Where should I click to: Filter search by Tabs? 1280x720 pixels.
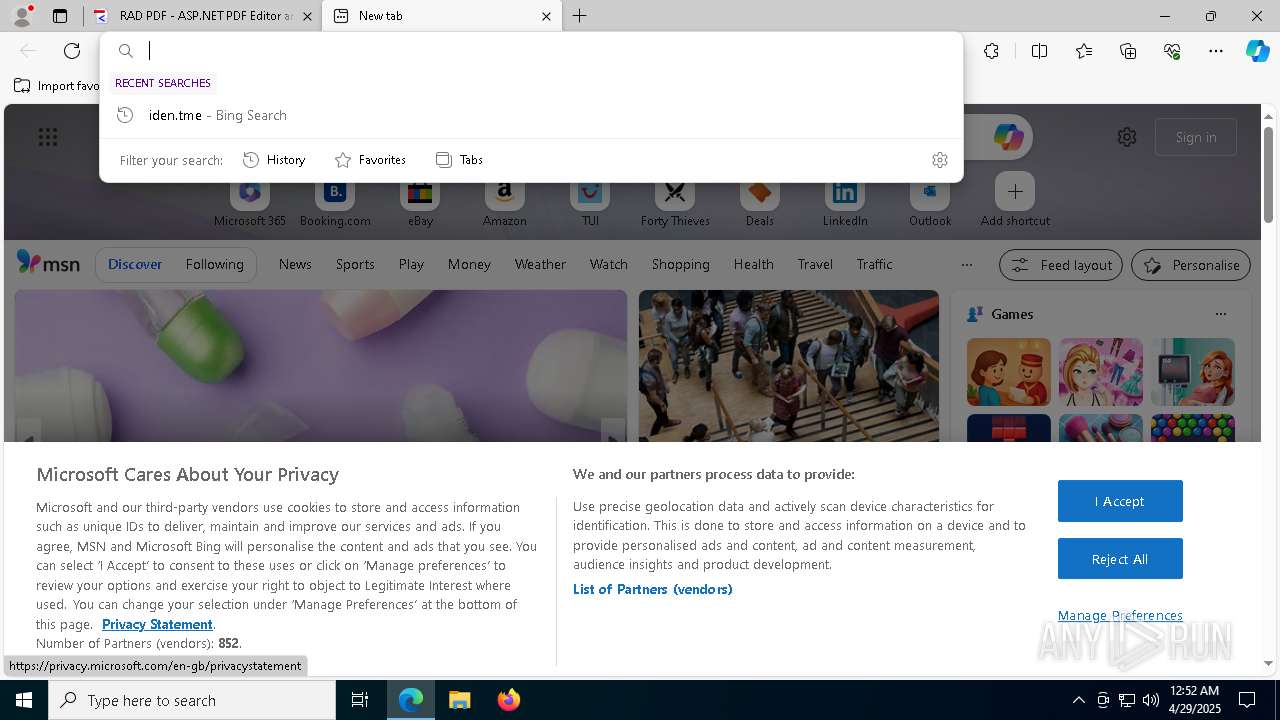pos(459,160)
